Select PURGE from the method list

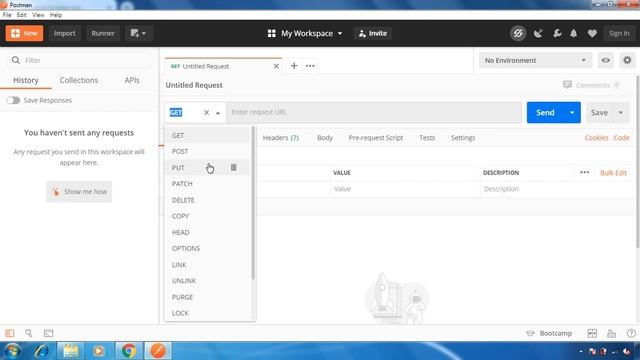click(207, 297)
